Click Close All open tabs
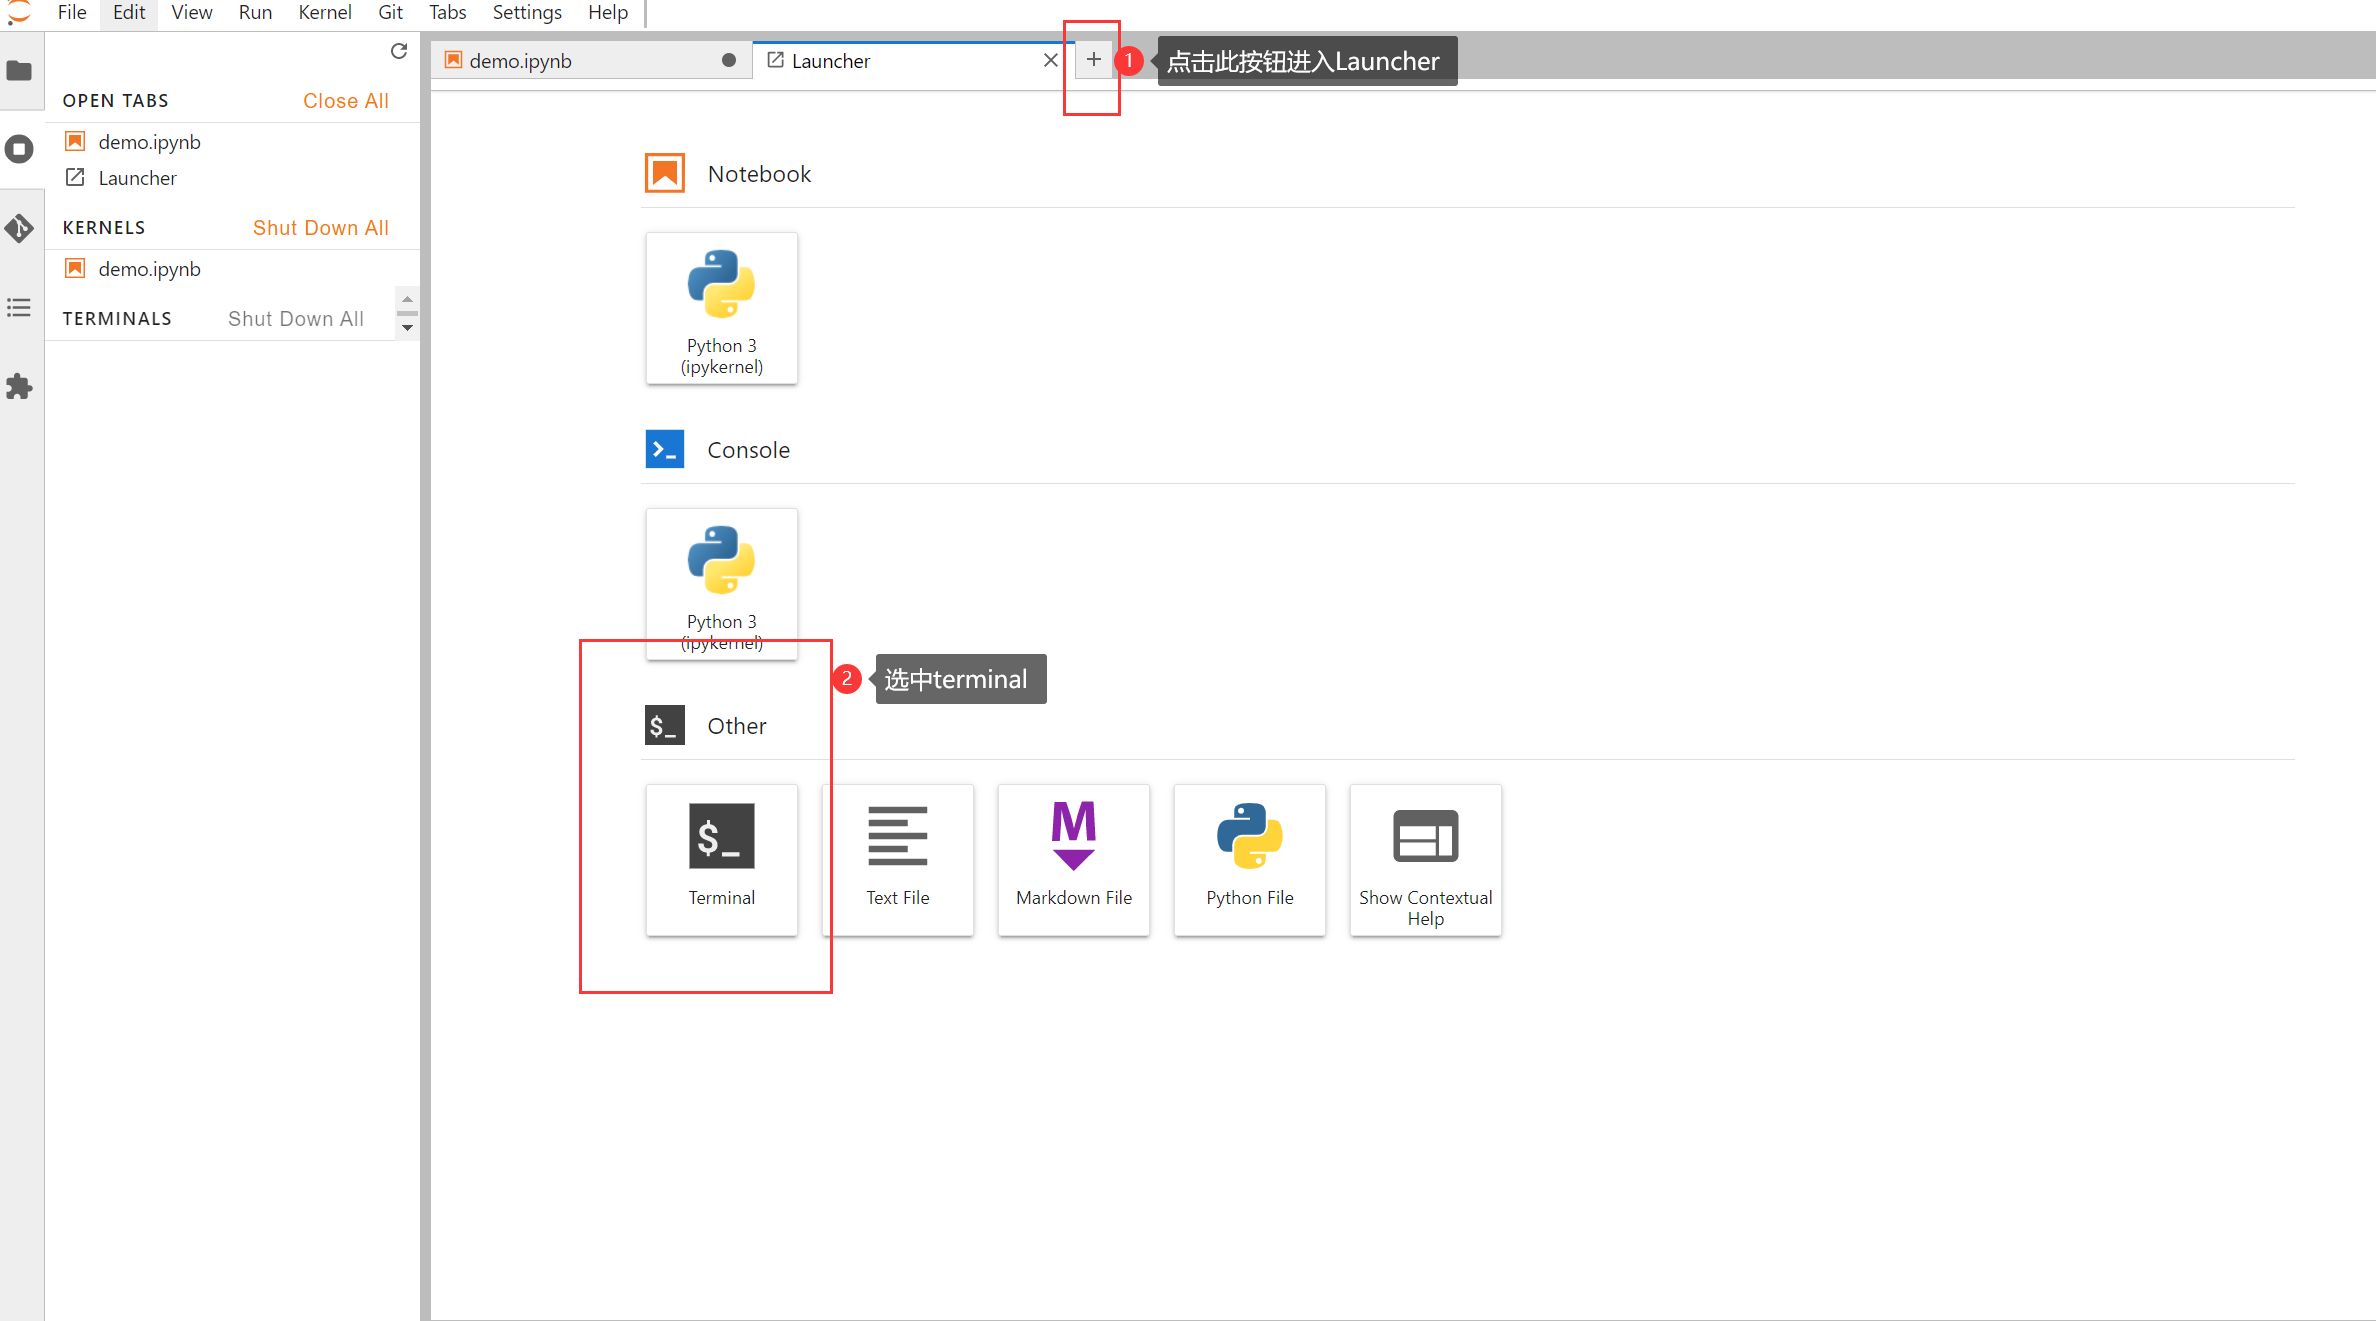2376x1321 pixels. click(x=345, y=101)
